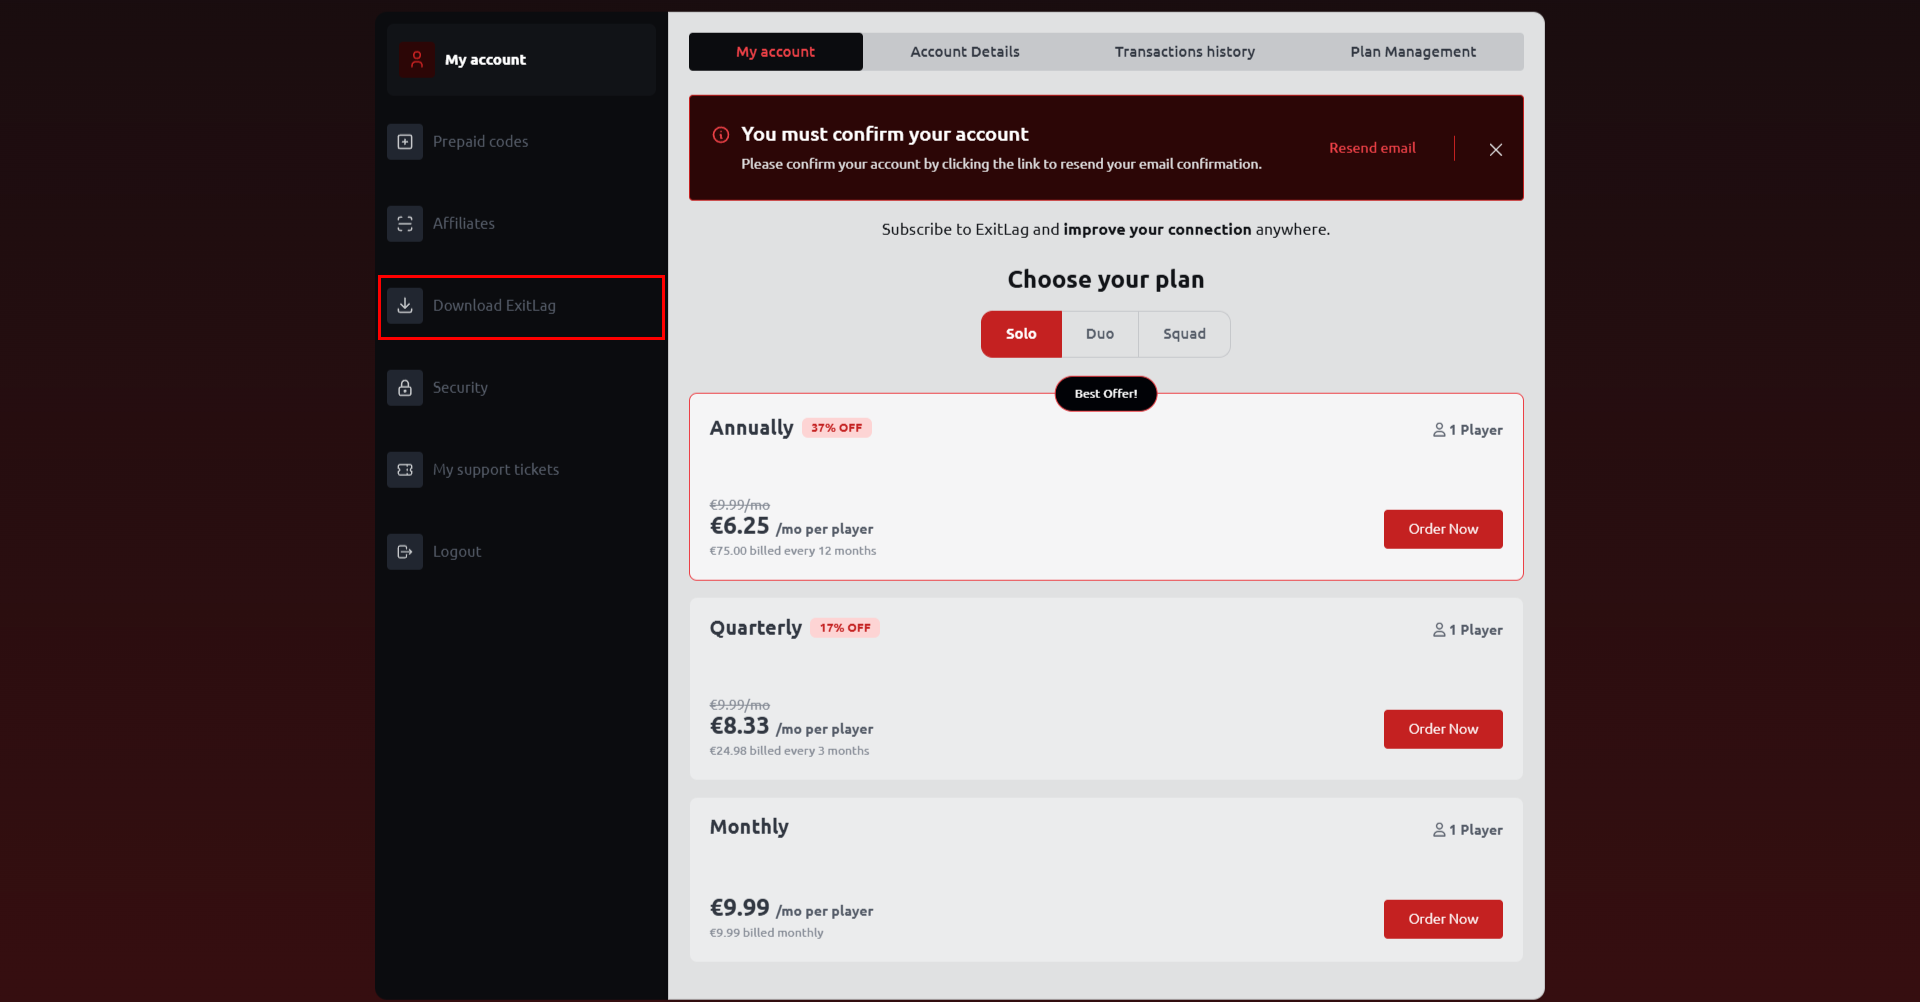Switch to the Duo plan option

[1100, 334]
